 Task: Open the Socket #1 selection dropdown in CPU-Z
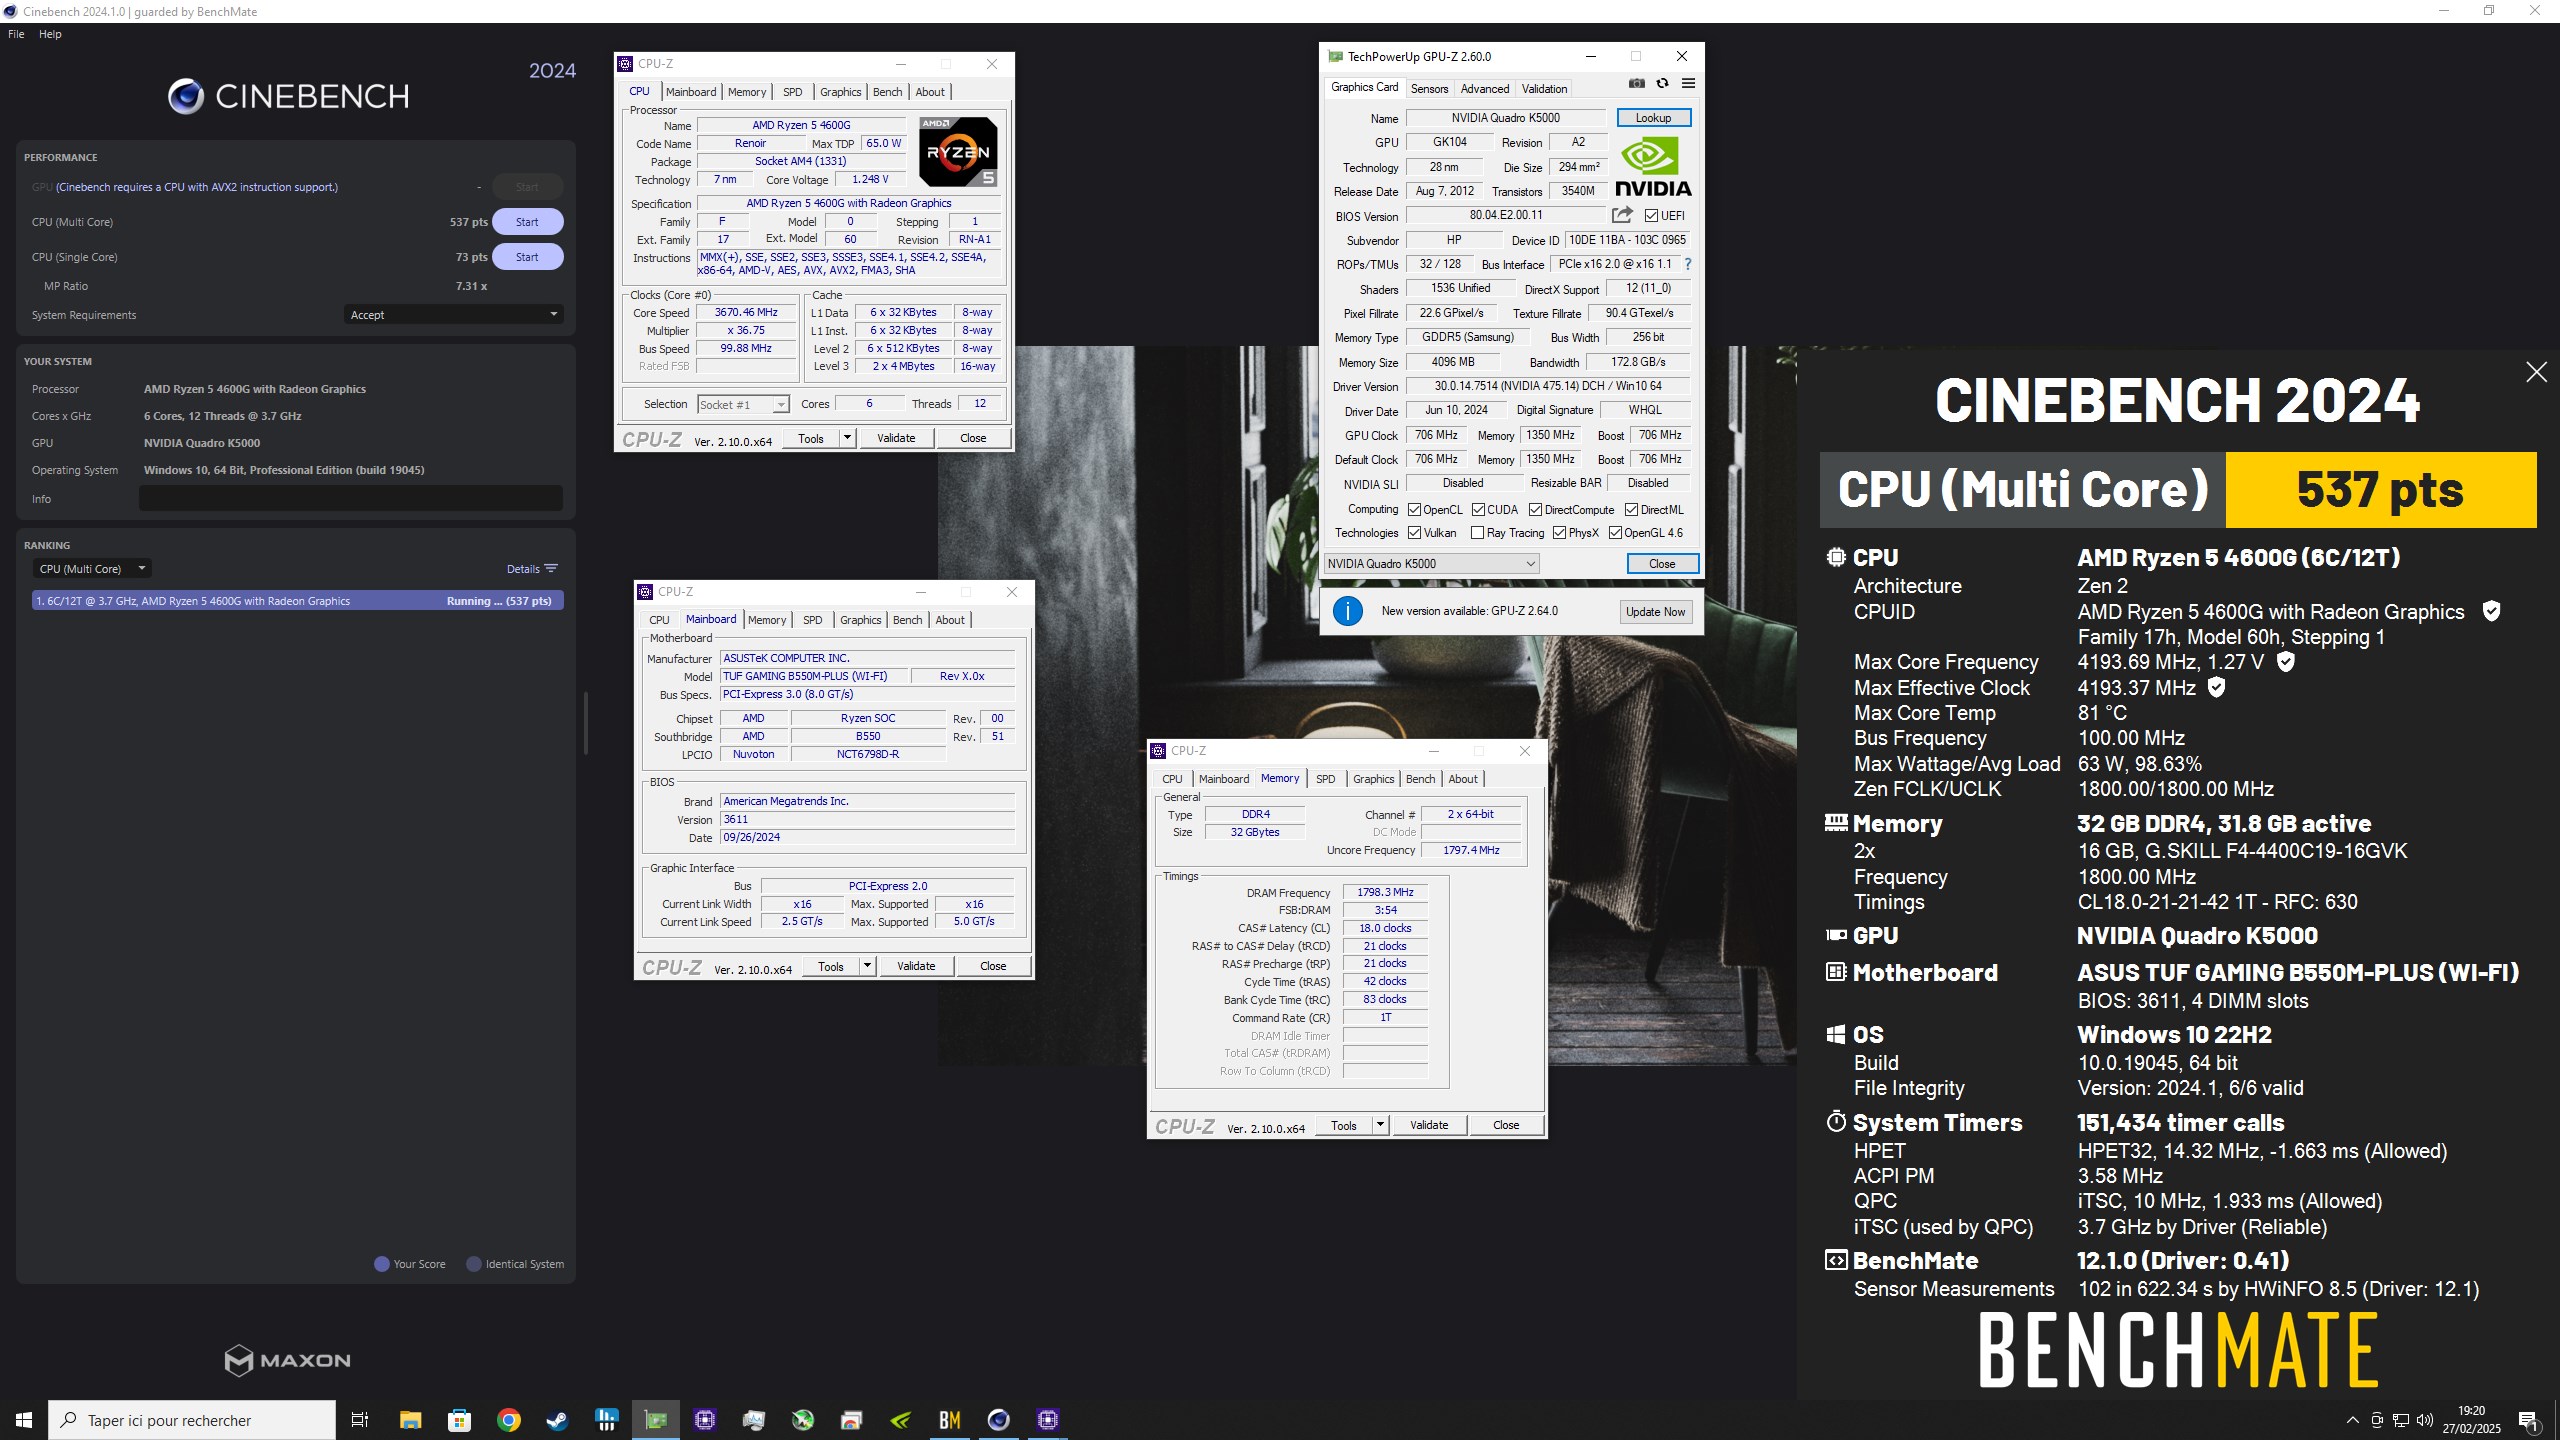pos(743,404)
